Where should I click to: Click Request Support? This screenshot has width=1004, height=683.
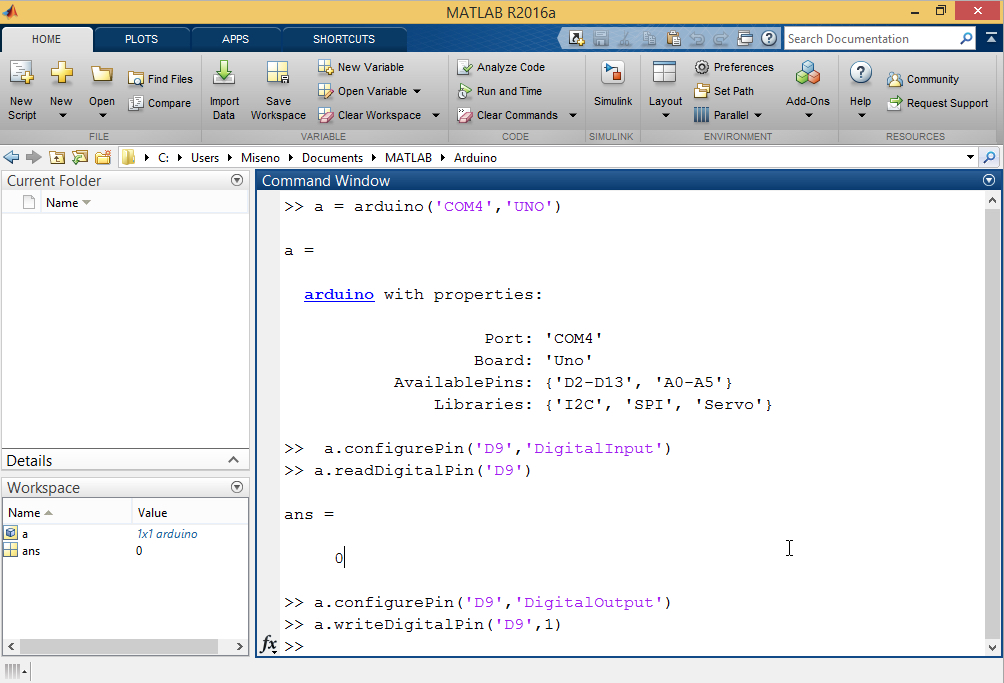[x=937, y=103]
